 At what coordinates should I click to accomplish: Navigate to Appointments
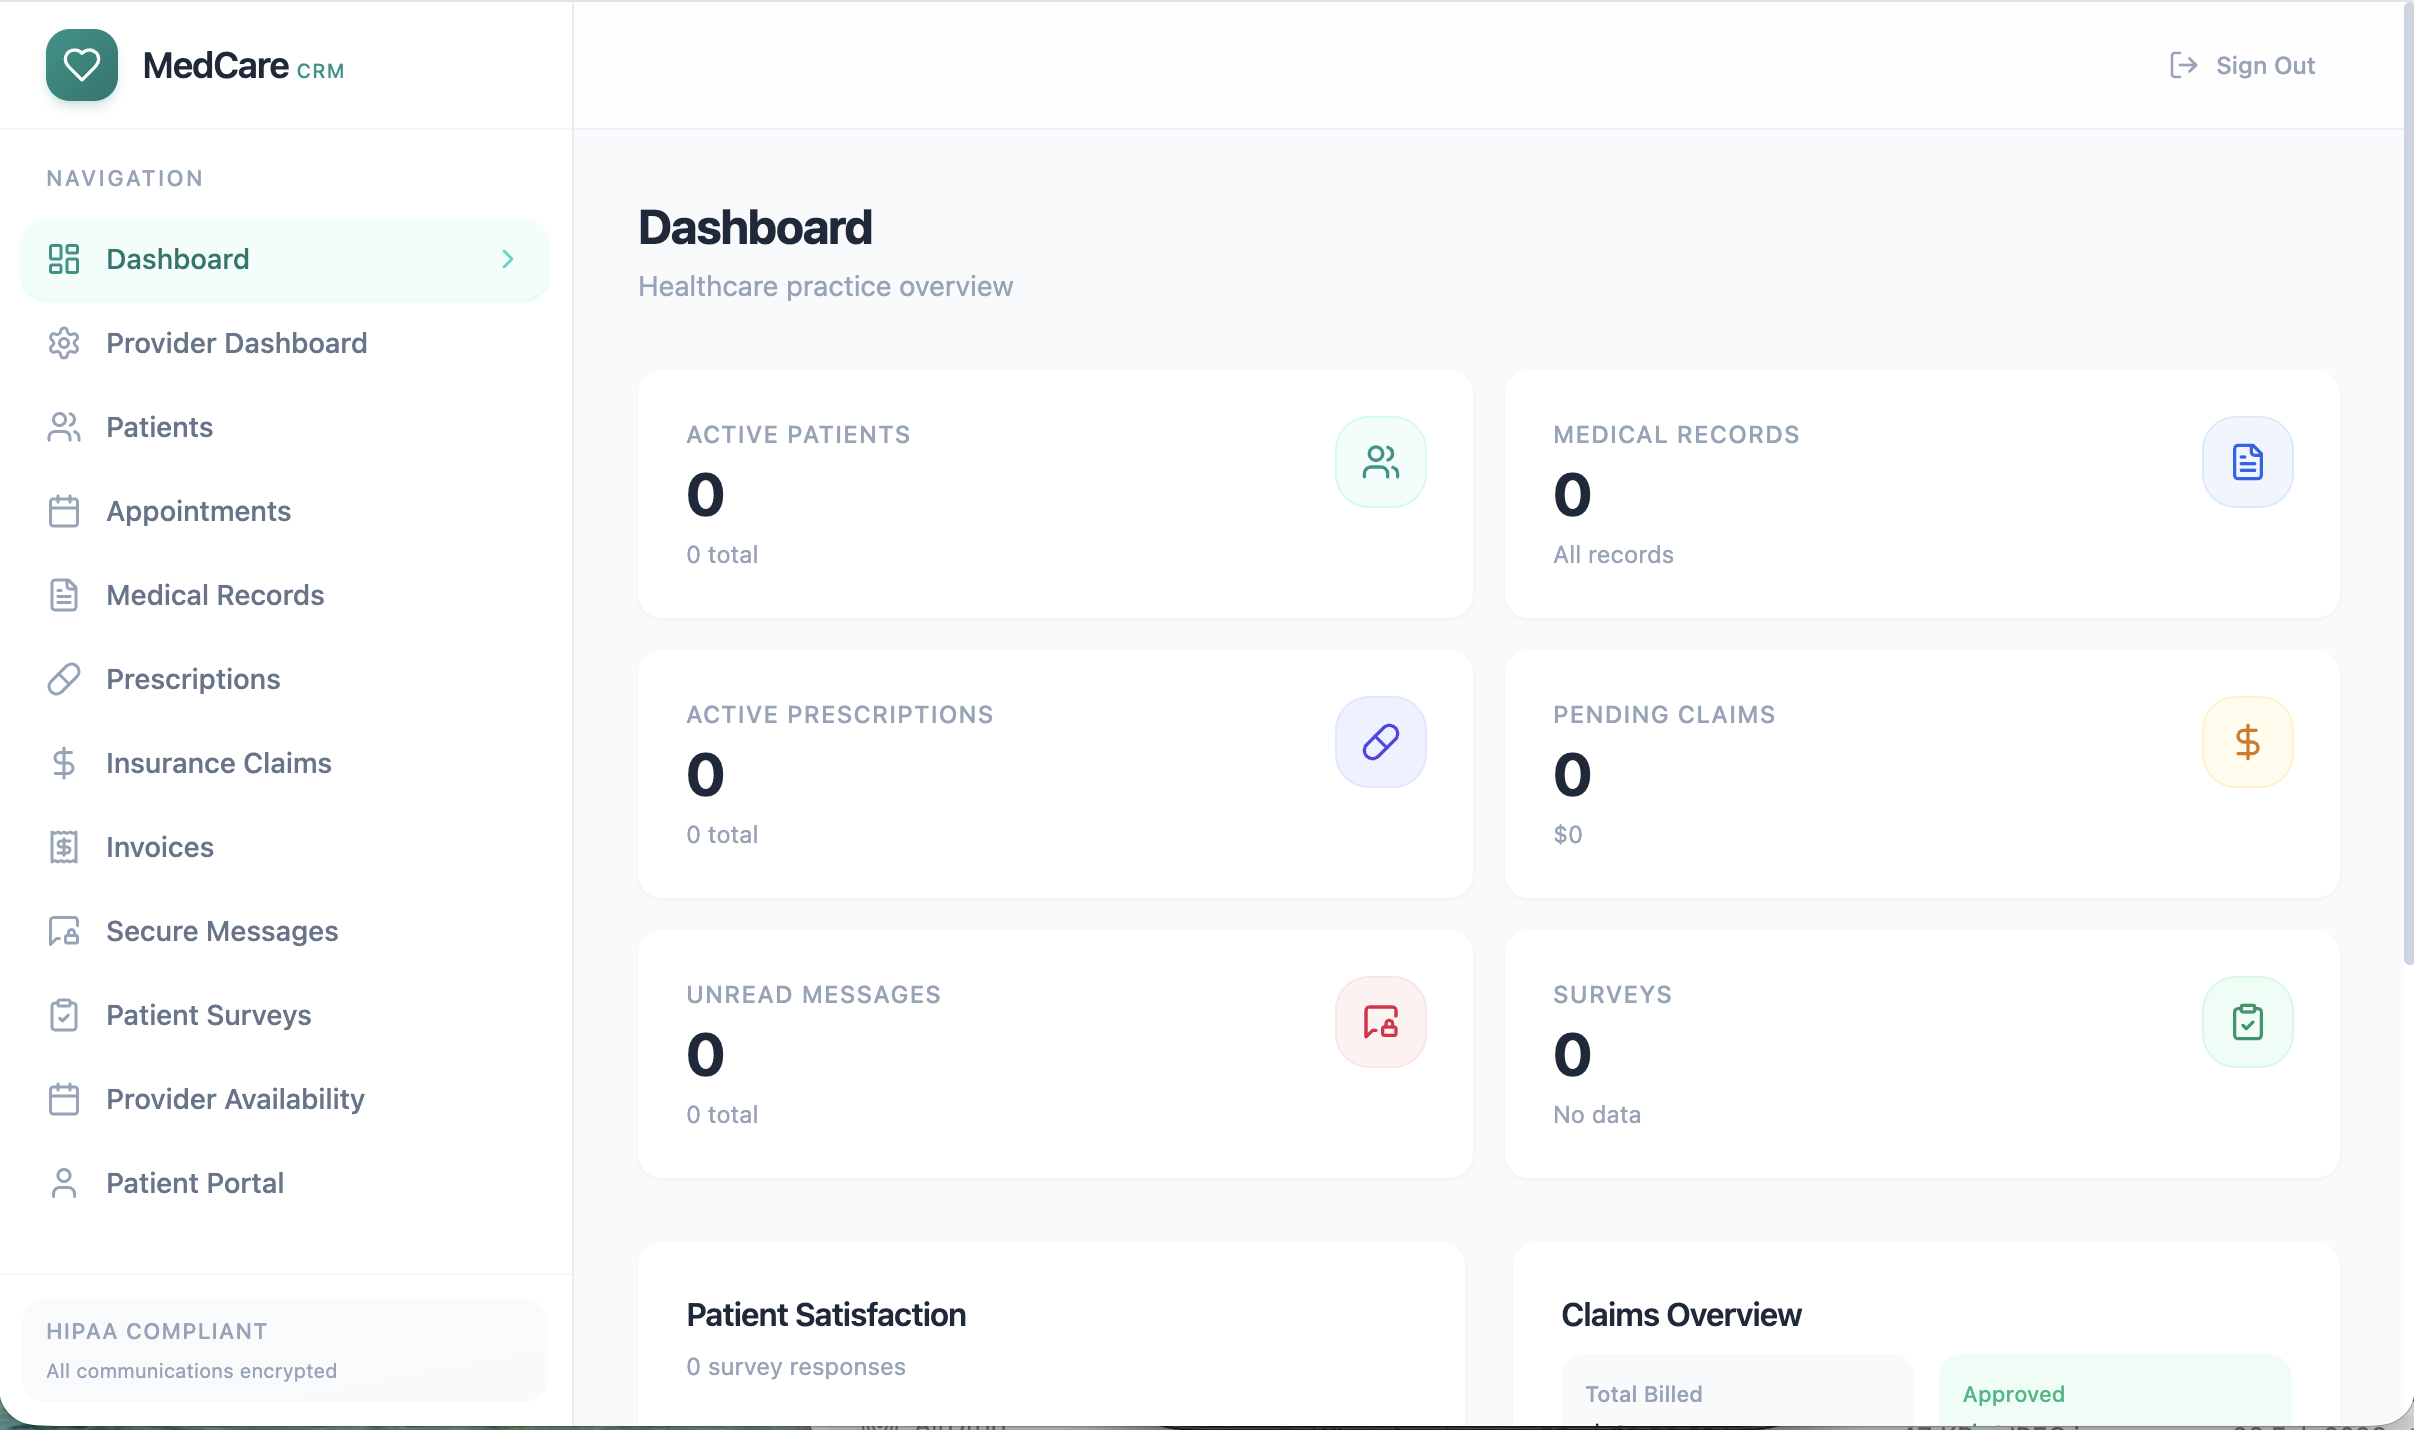285,511
